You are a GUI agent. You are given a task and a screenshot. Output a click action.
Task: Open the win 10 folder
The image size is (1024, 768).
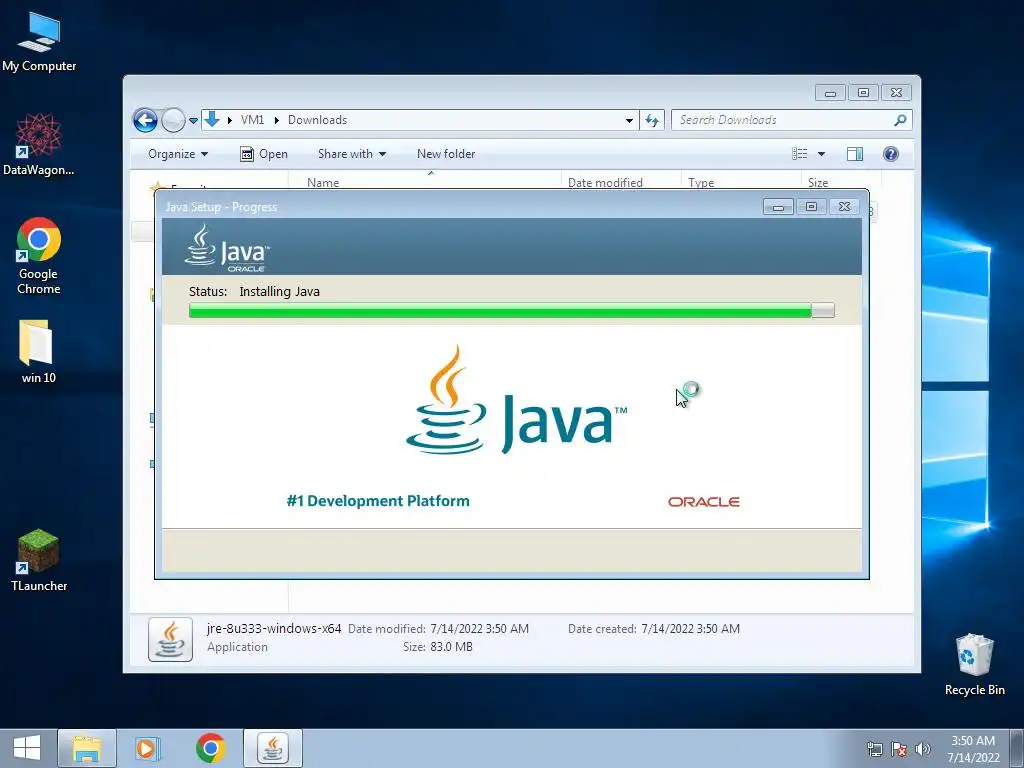coord(39,351)
